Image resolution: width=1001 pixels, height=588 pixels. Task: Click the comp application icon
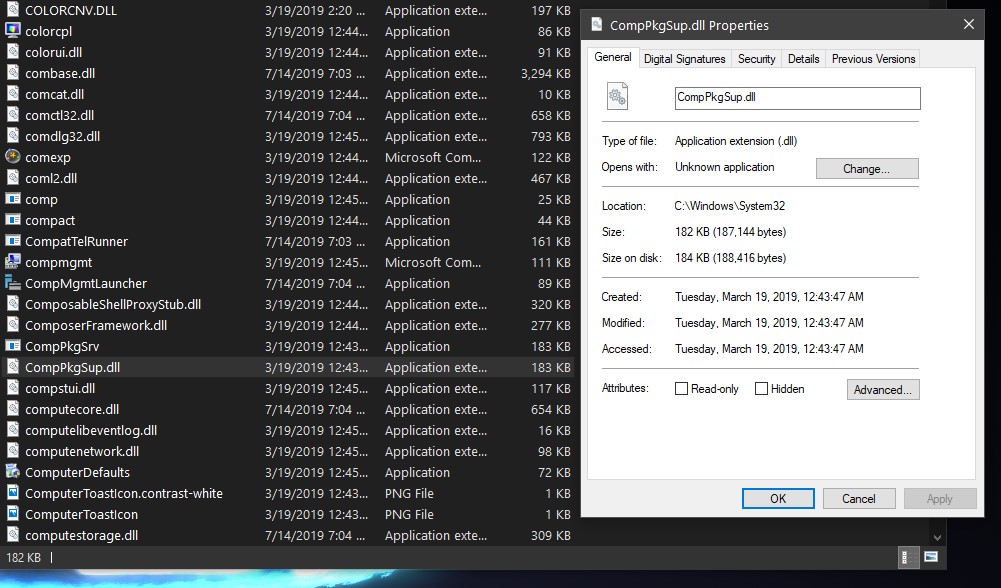(13, 199)
